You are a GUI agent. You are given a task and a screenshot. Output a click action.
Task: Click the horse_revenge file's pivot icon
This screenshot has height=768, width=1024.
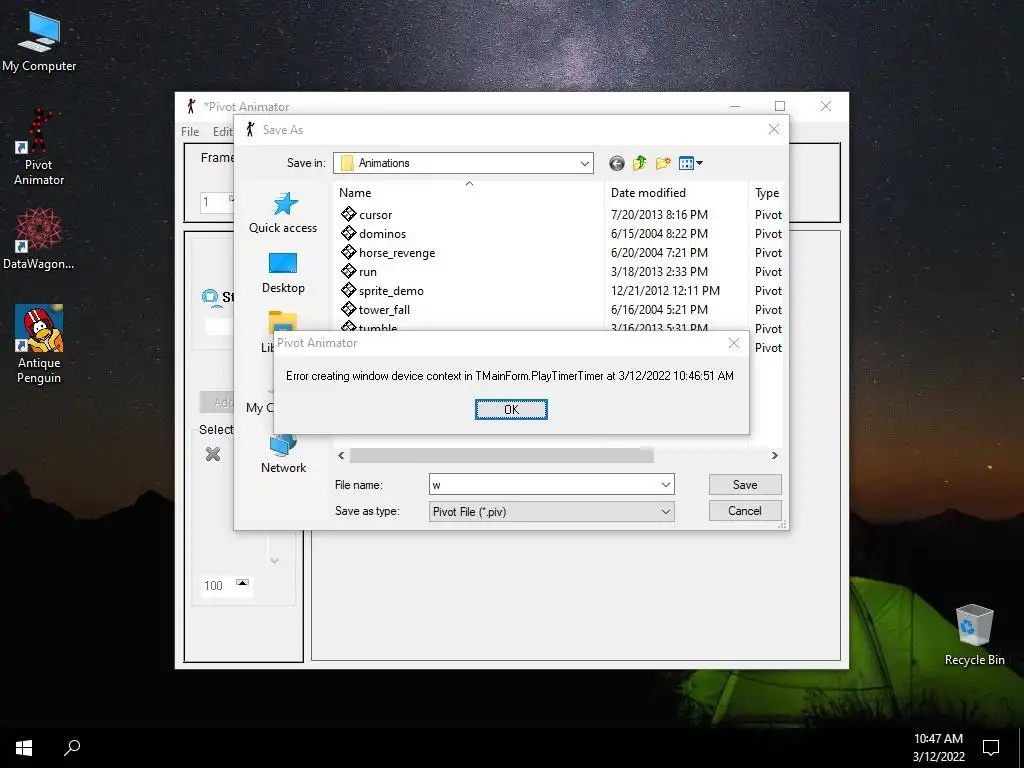pyautogui.click(x=348, y=252)
